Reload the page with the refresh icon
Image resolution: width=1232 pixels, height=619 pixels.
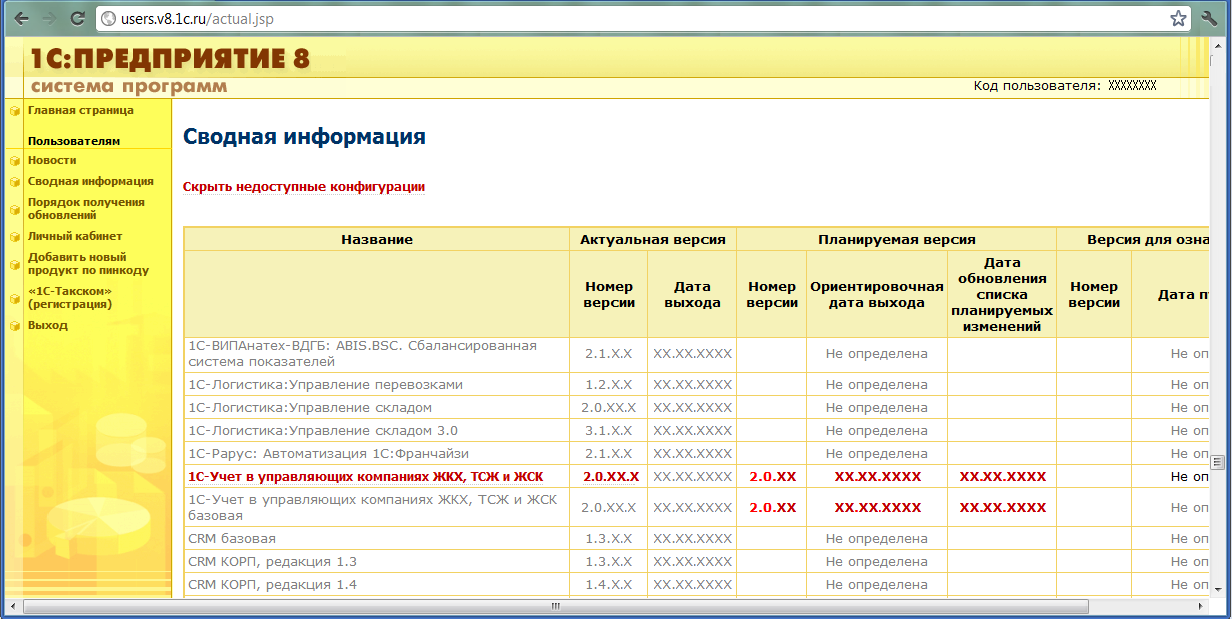pos(77,18)
